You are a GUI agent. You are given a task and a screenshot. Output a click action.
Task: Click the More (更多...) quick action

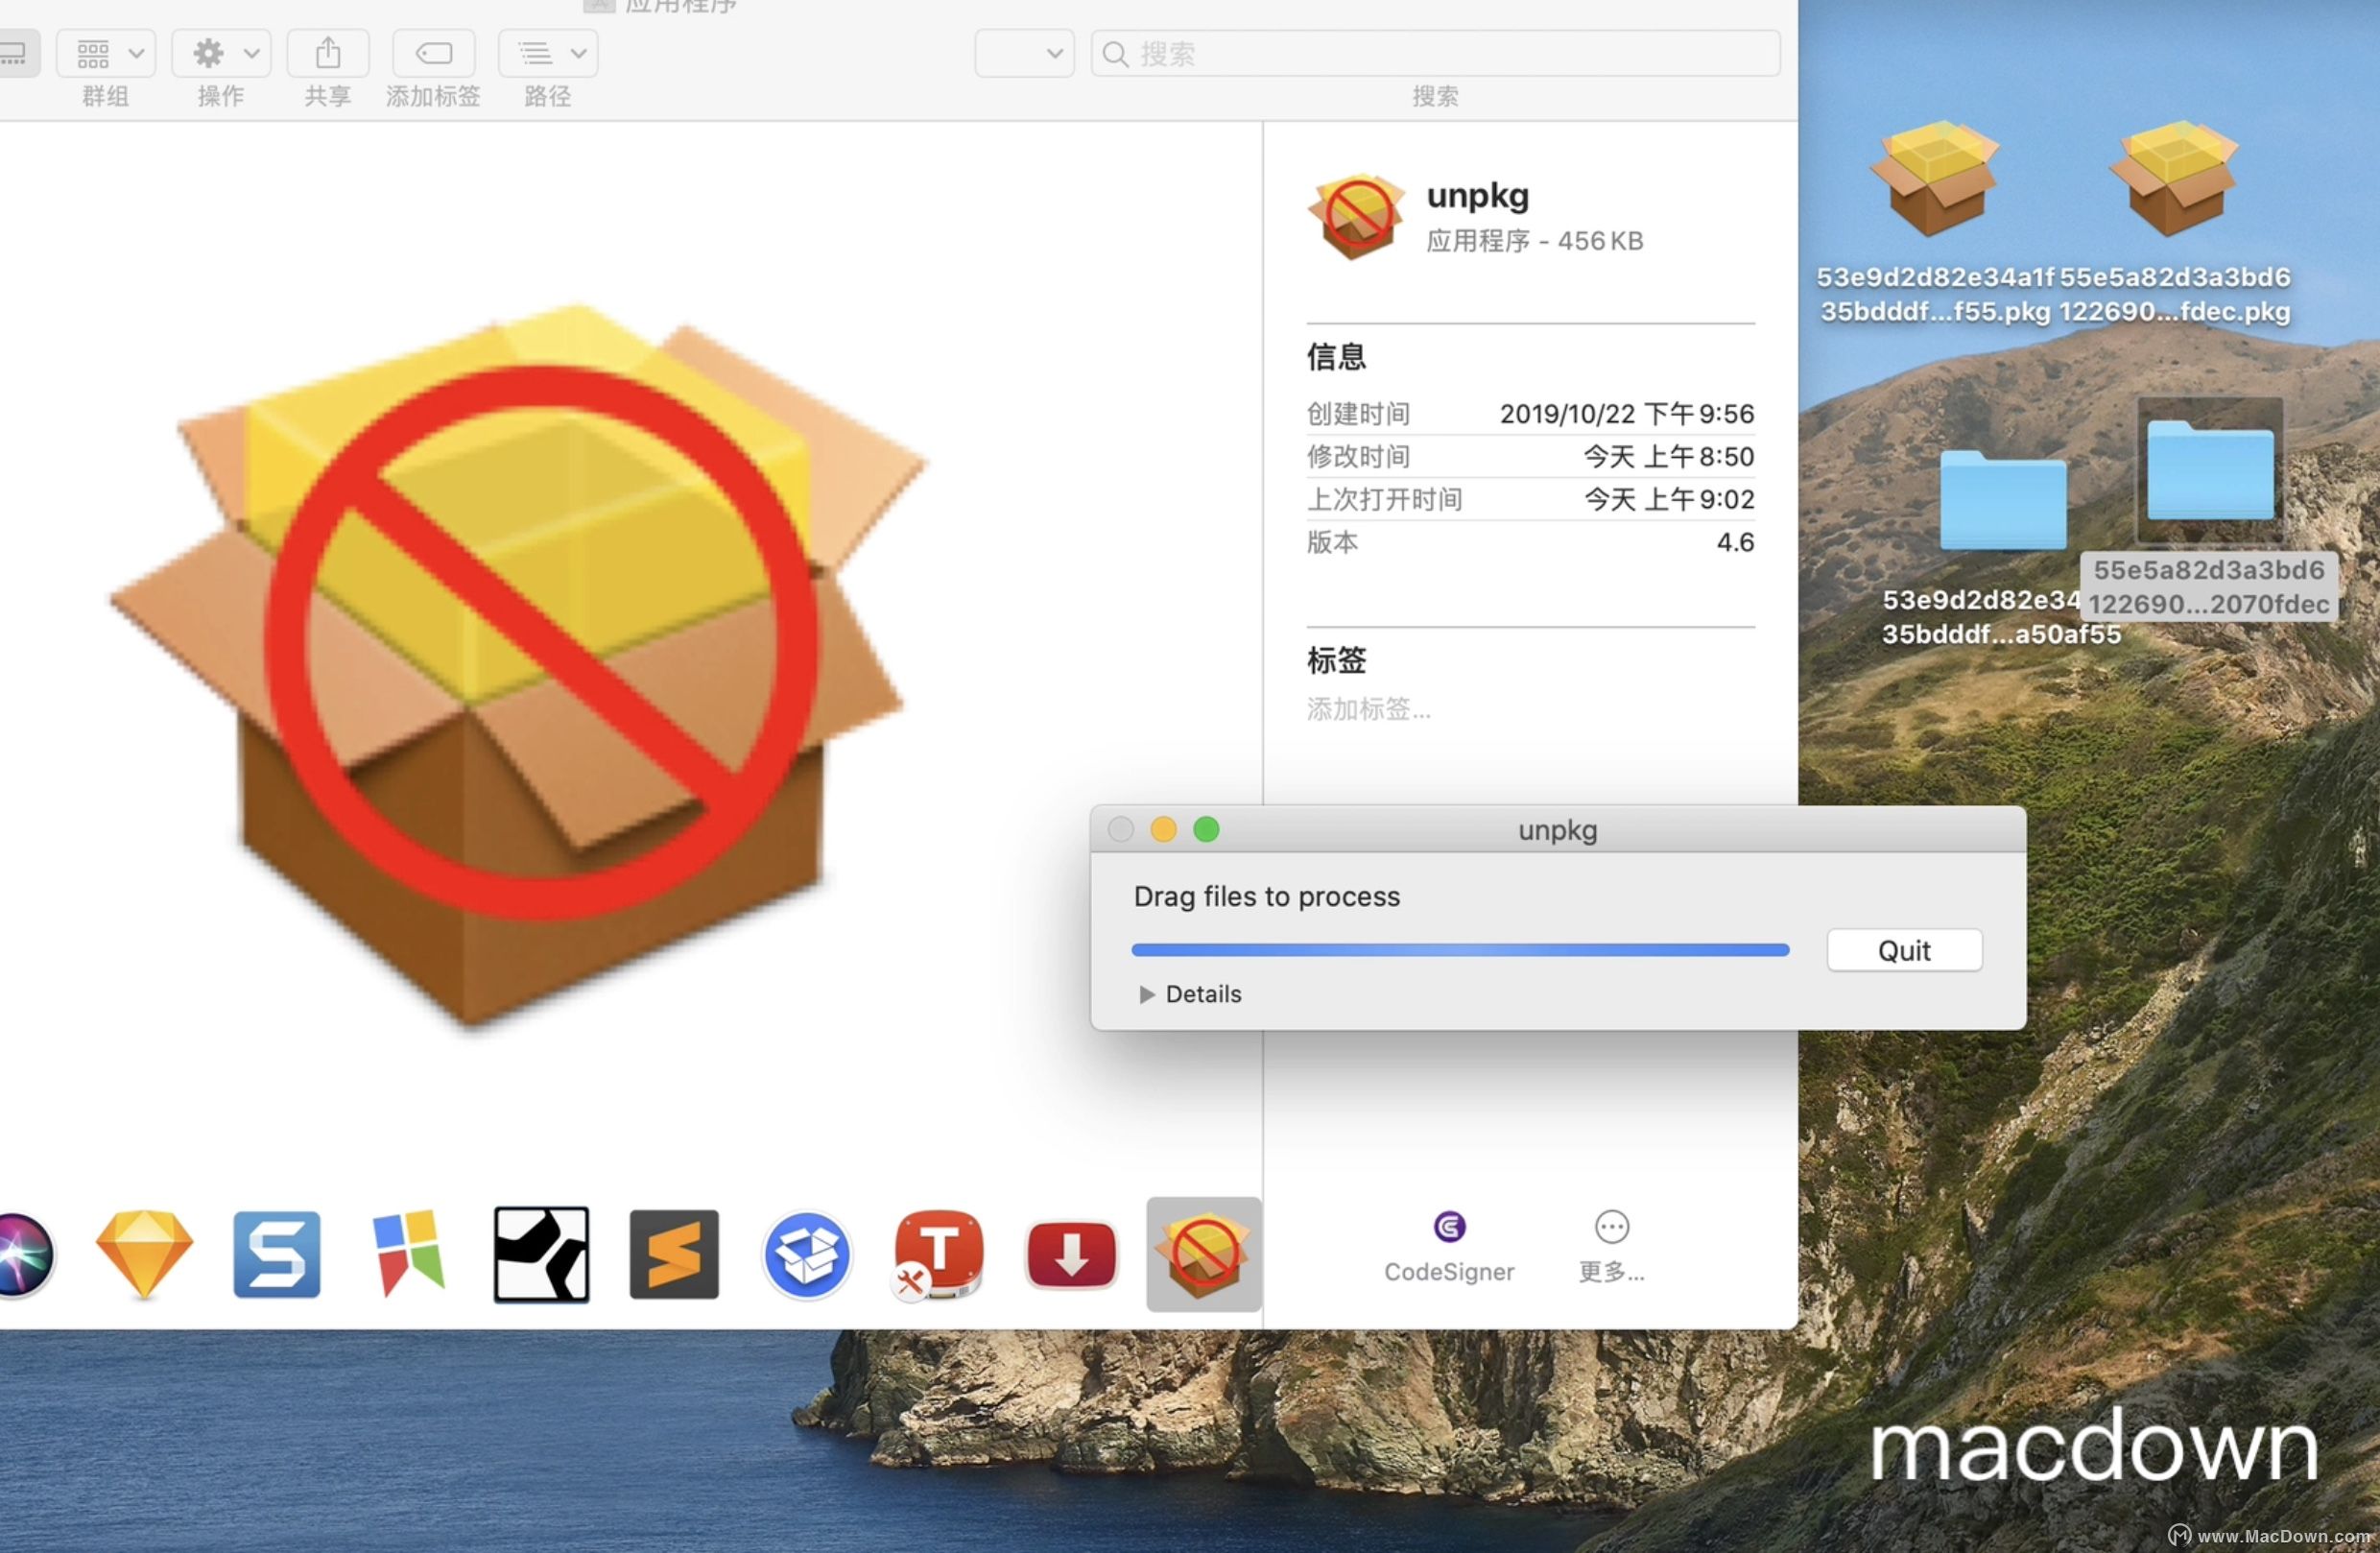[x=1611, y=1246]
